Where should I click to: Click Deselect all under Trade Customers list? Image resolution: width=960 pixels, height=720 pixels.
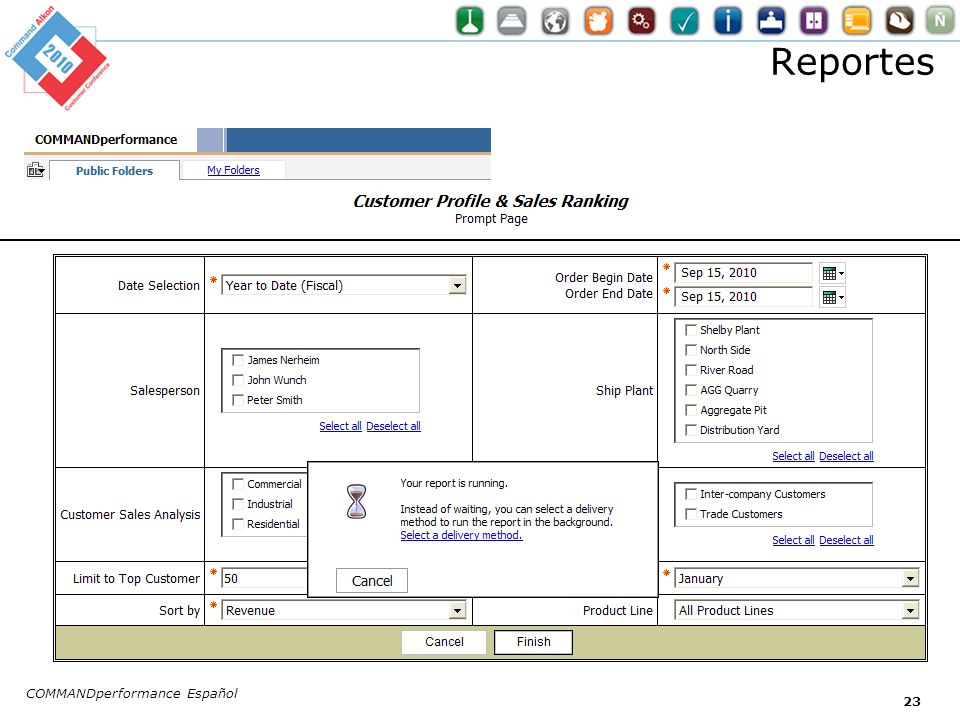(846, 540)
